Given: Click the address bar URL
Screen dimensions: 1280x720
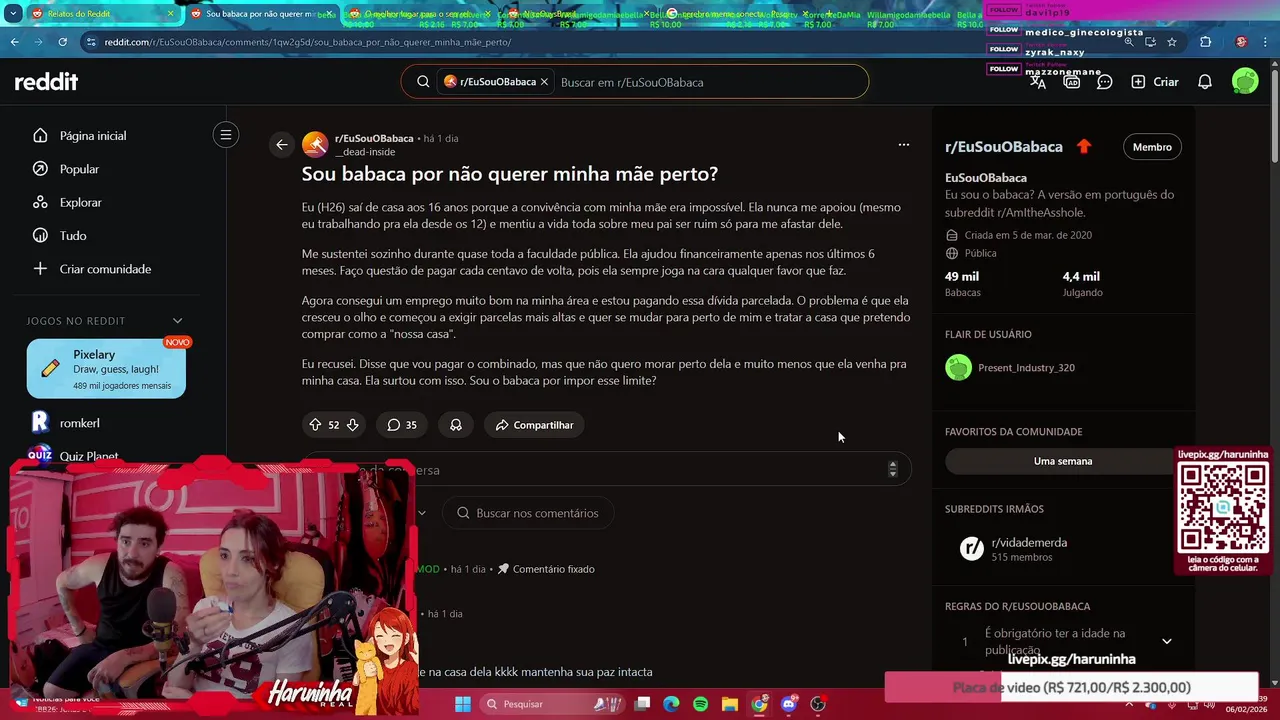Looking at the screenshot, I should pyautogui.click(x=308, y=42).
